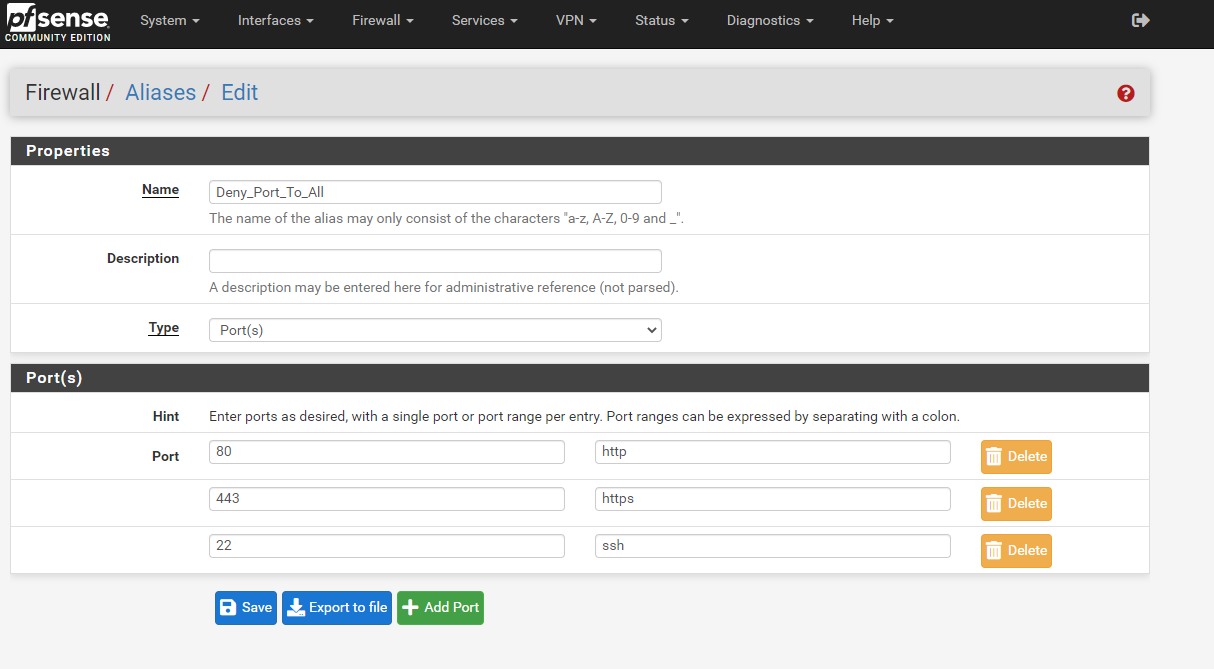Screen dimensions: 1214x669
Task: Click the Edit breadcrumb link
Action: pyautogui.click(x=240, y=93)
